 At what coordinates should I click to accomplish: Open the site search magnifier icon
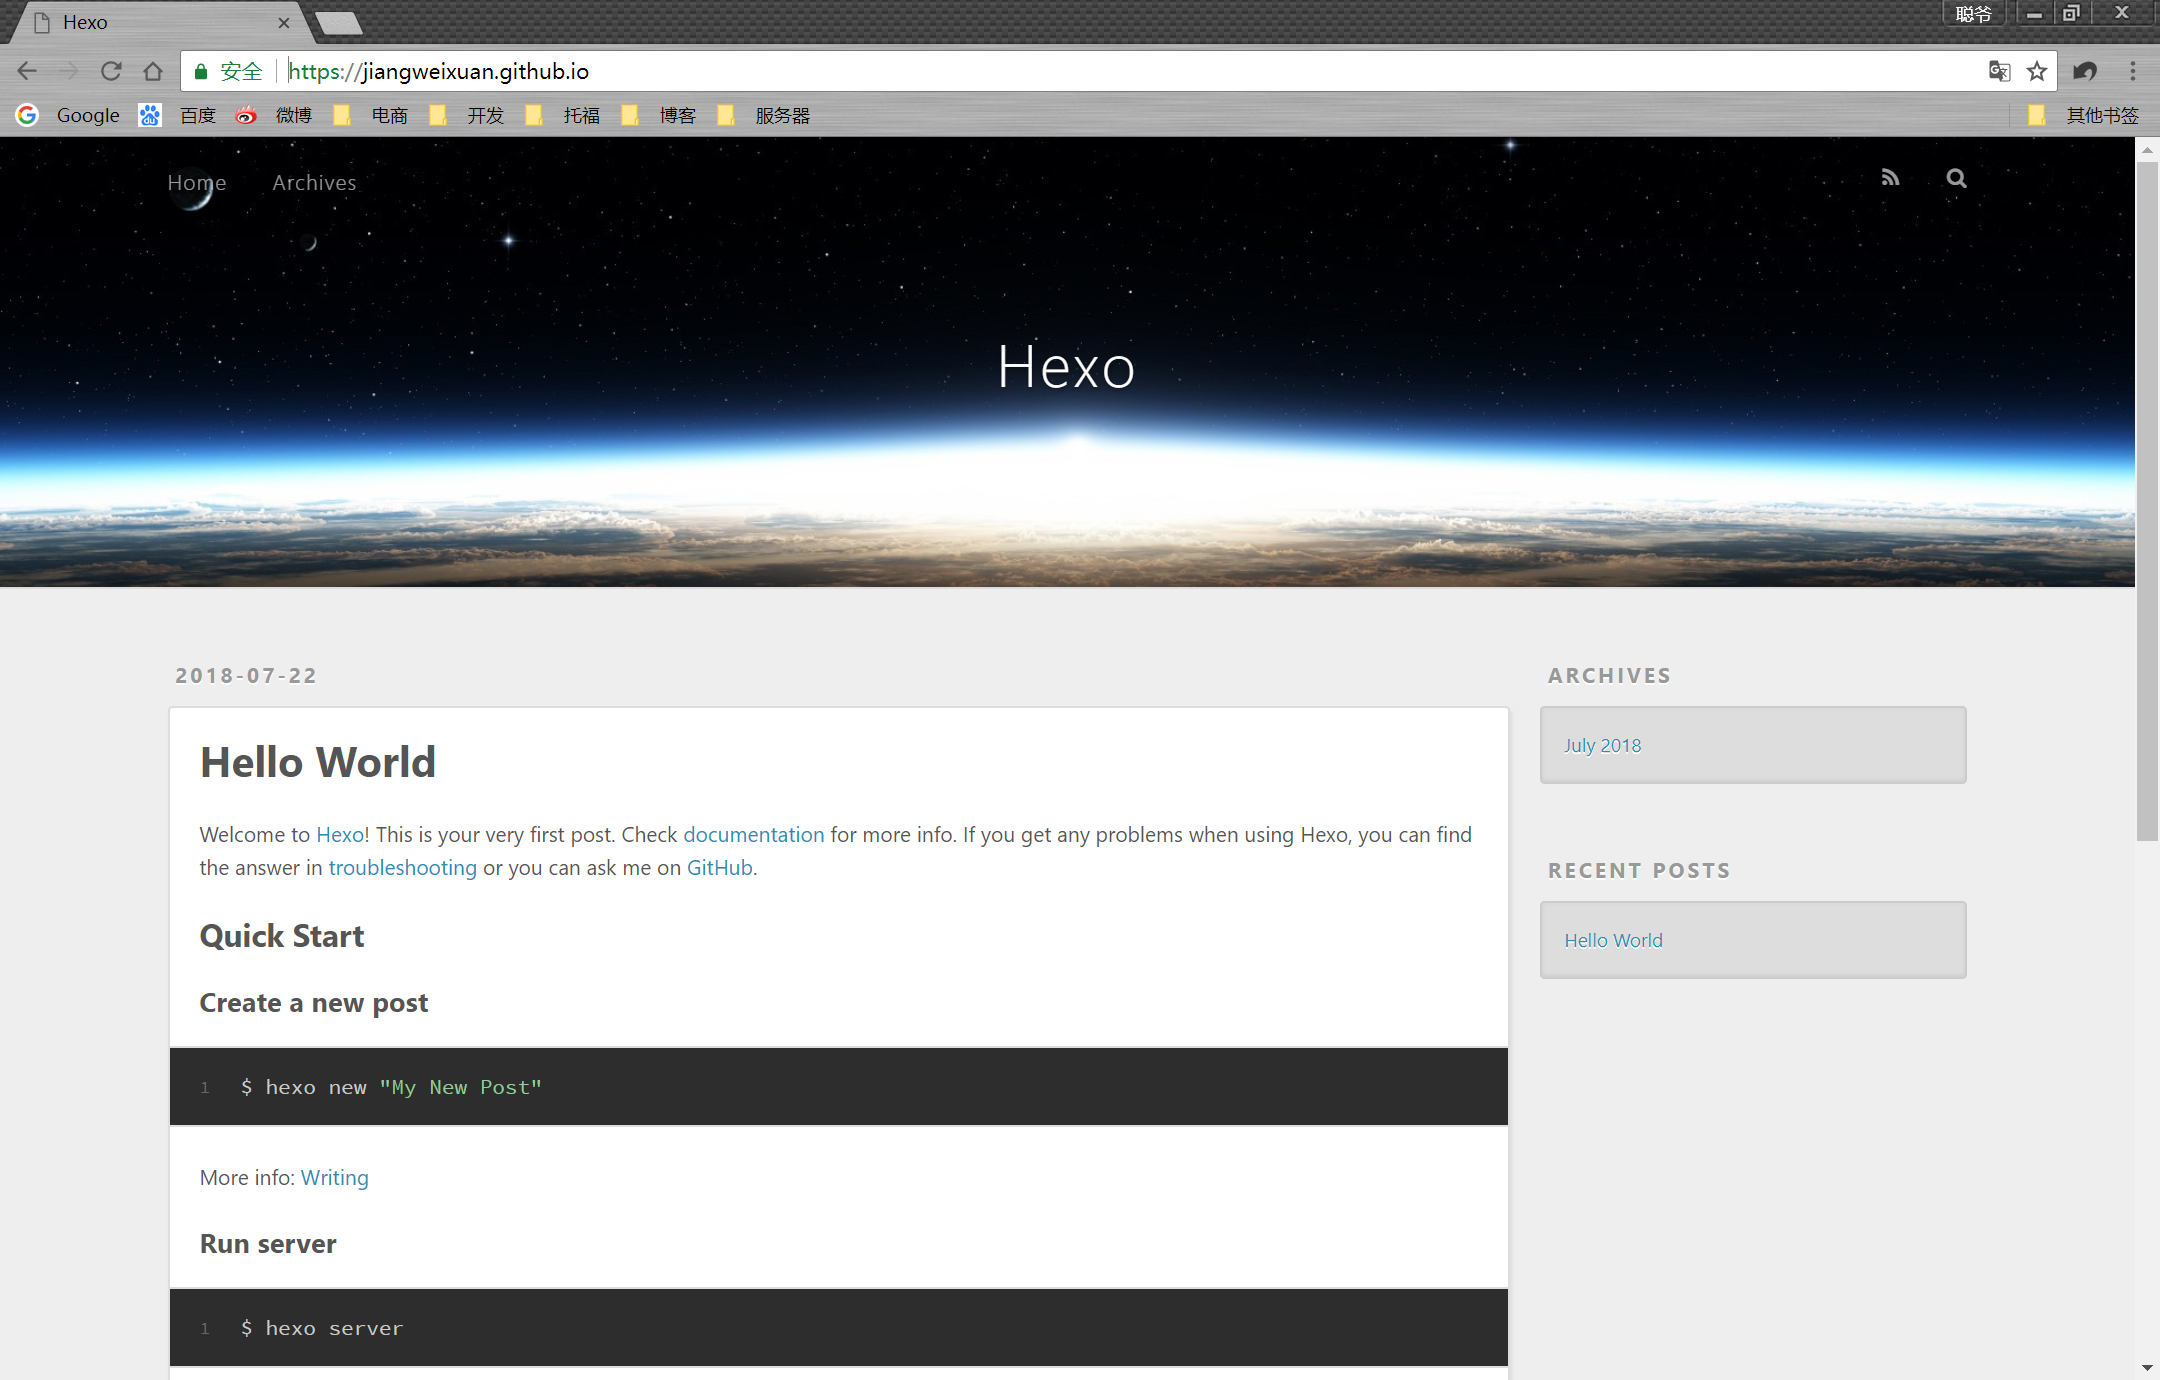click(x=1956, y=178)
